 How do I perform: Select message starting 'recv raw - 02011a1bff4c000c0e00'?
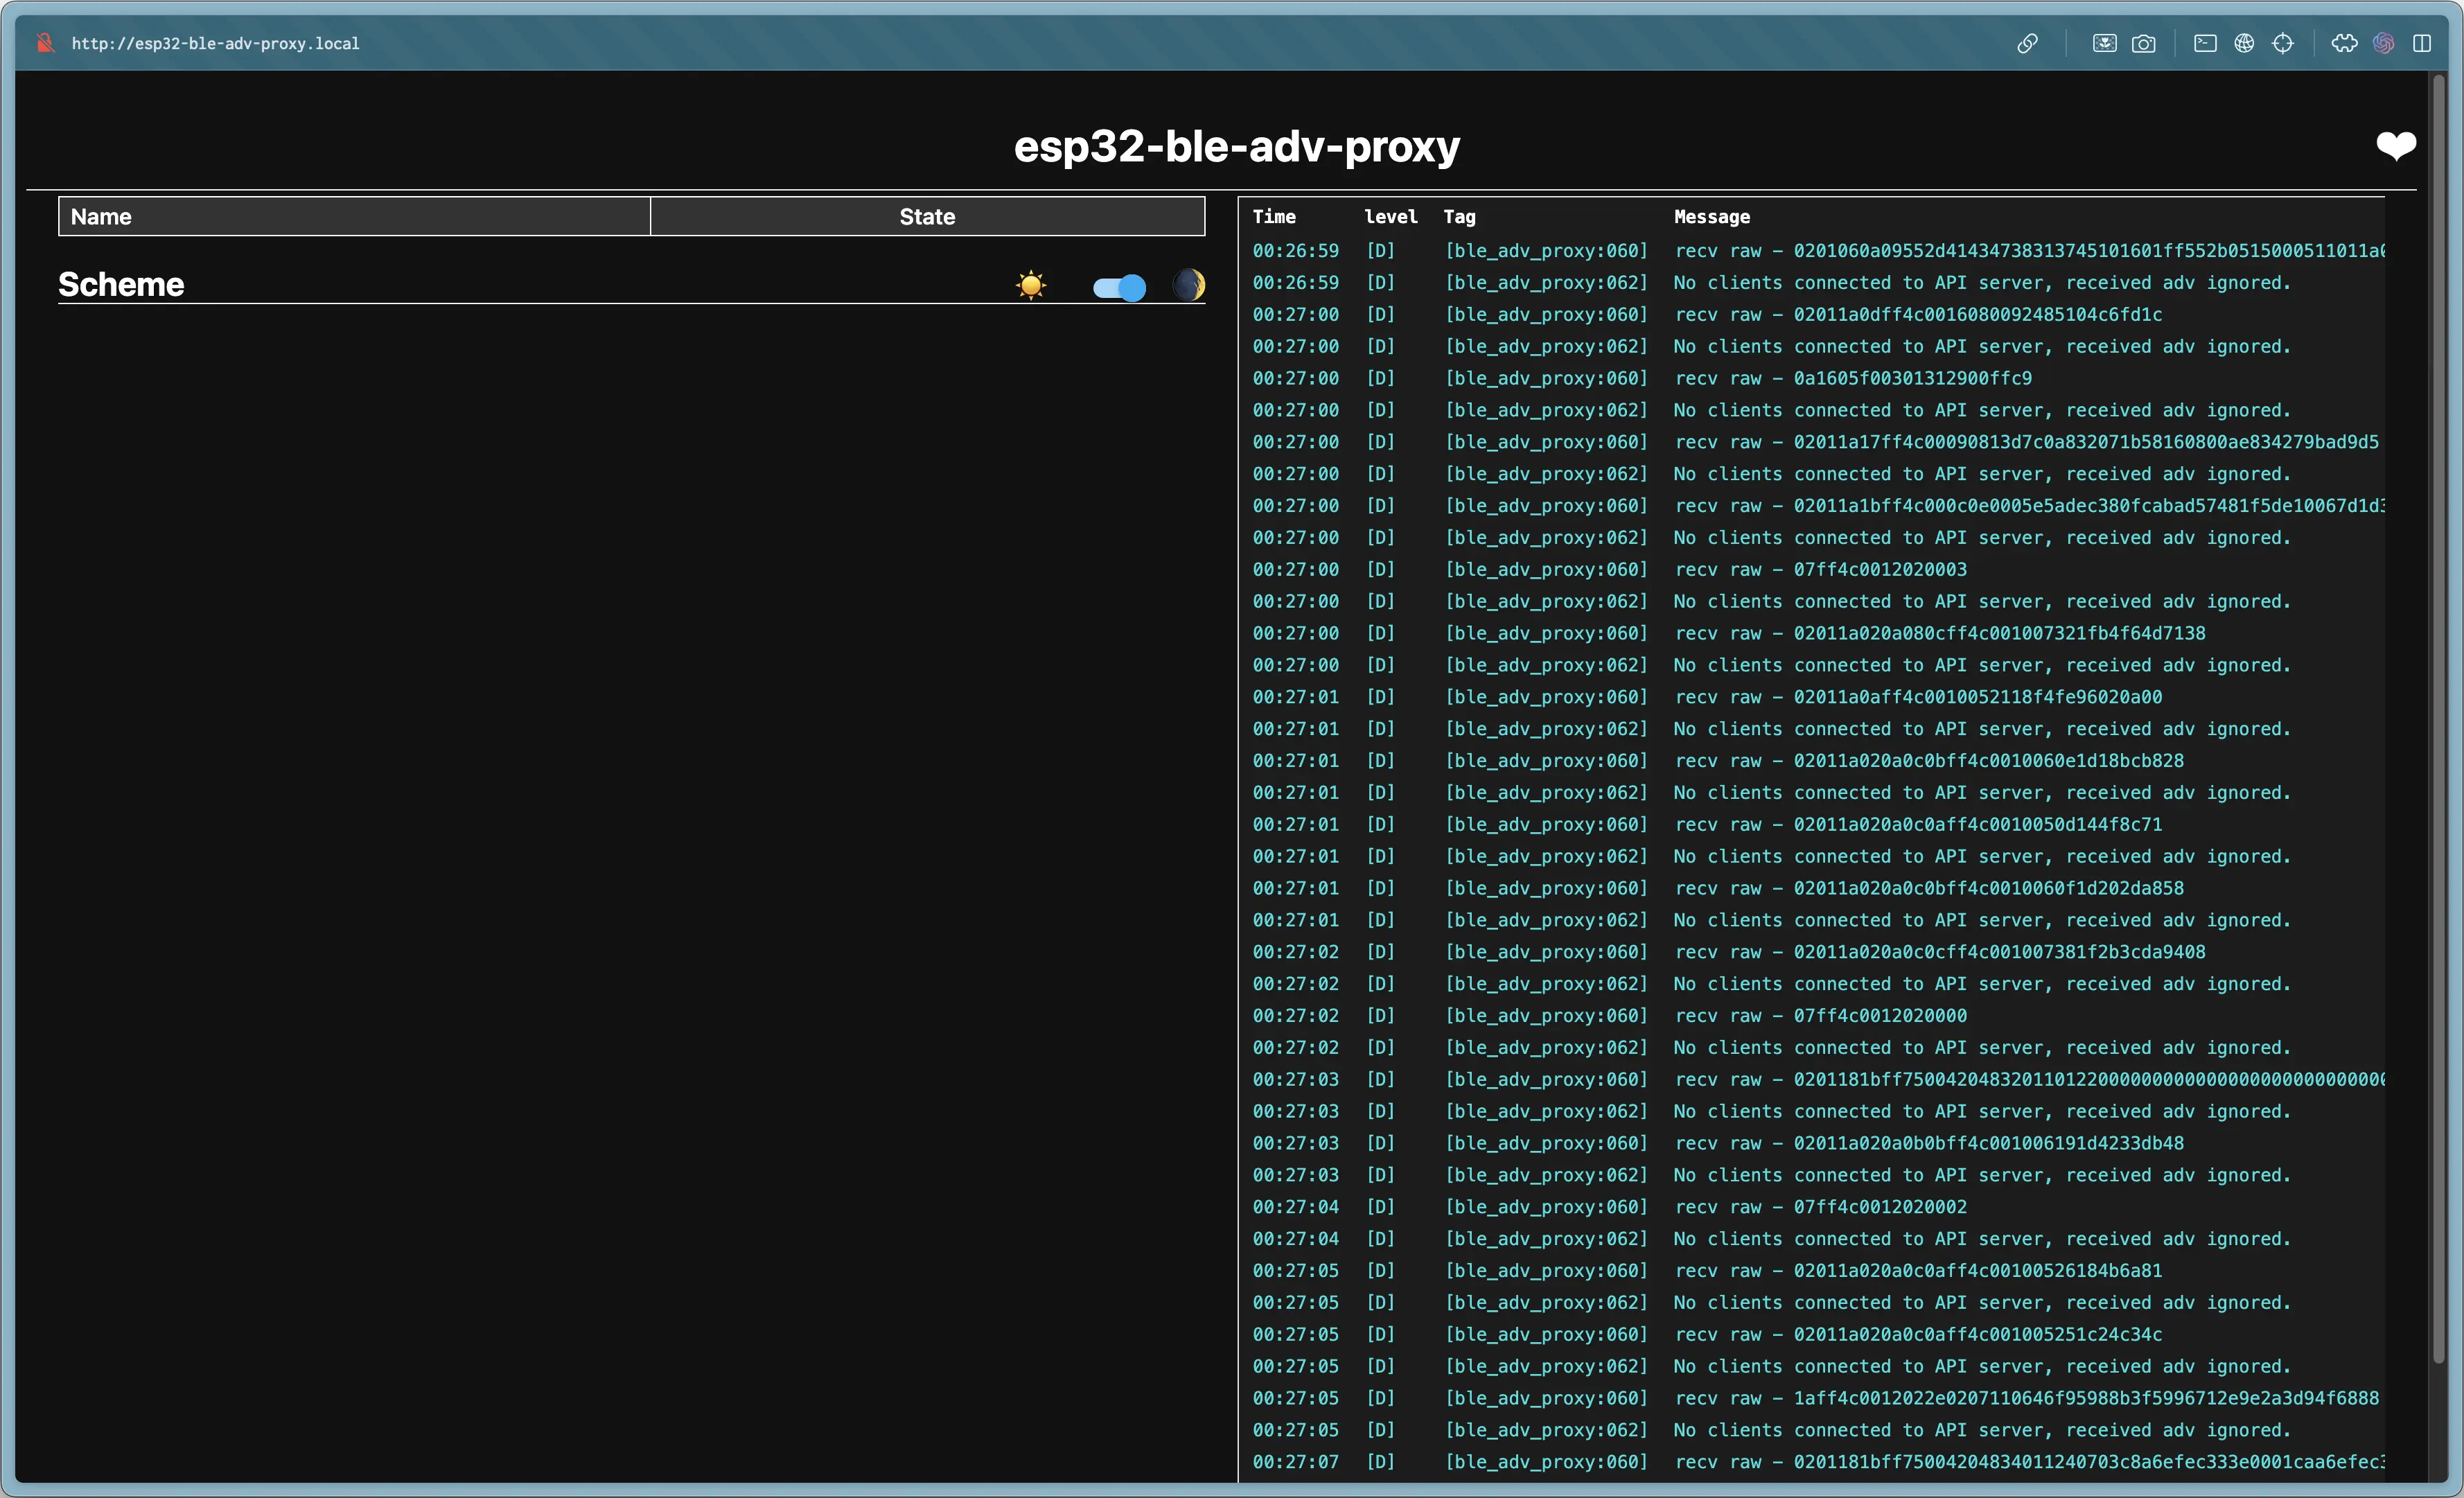(2029, 506)
